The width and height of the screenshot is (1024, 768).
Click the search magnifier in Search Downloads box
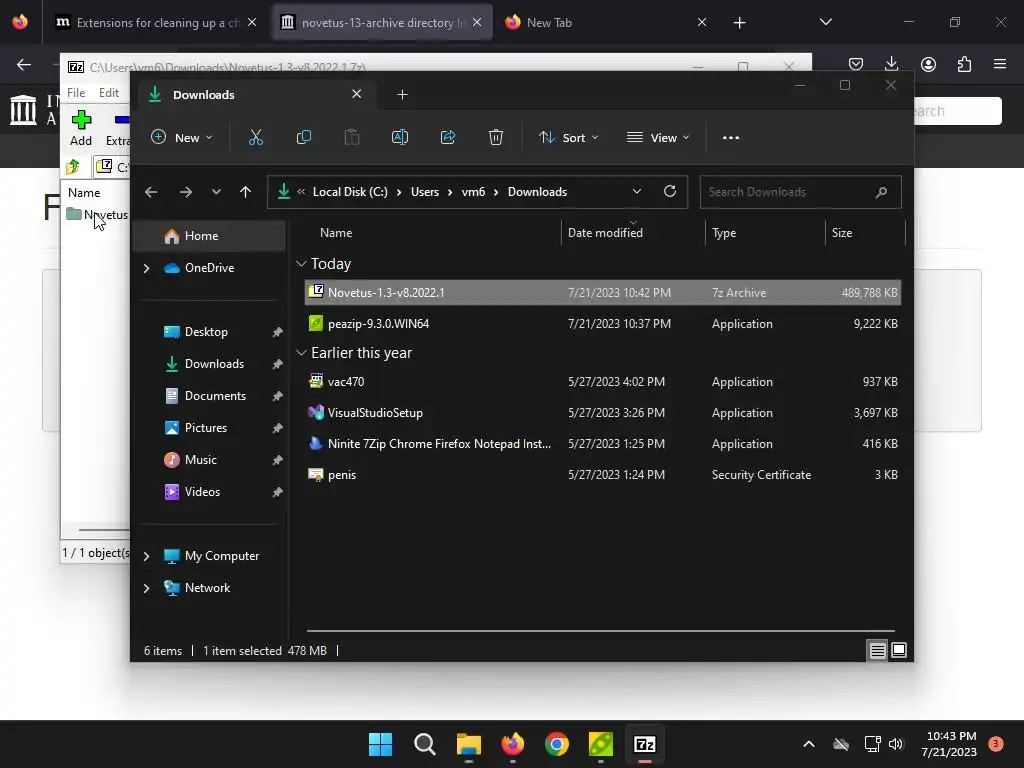coord(881,192)
